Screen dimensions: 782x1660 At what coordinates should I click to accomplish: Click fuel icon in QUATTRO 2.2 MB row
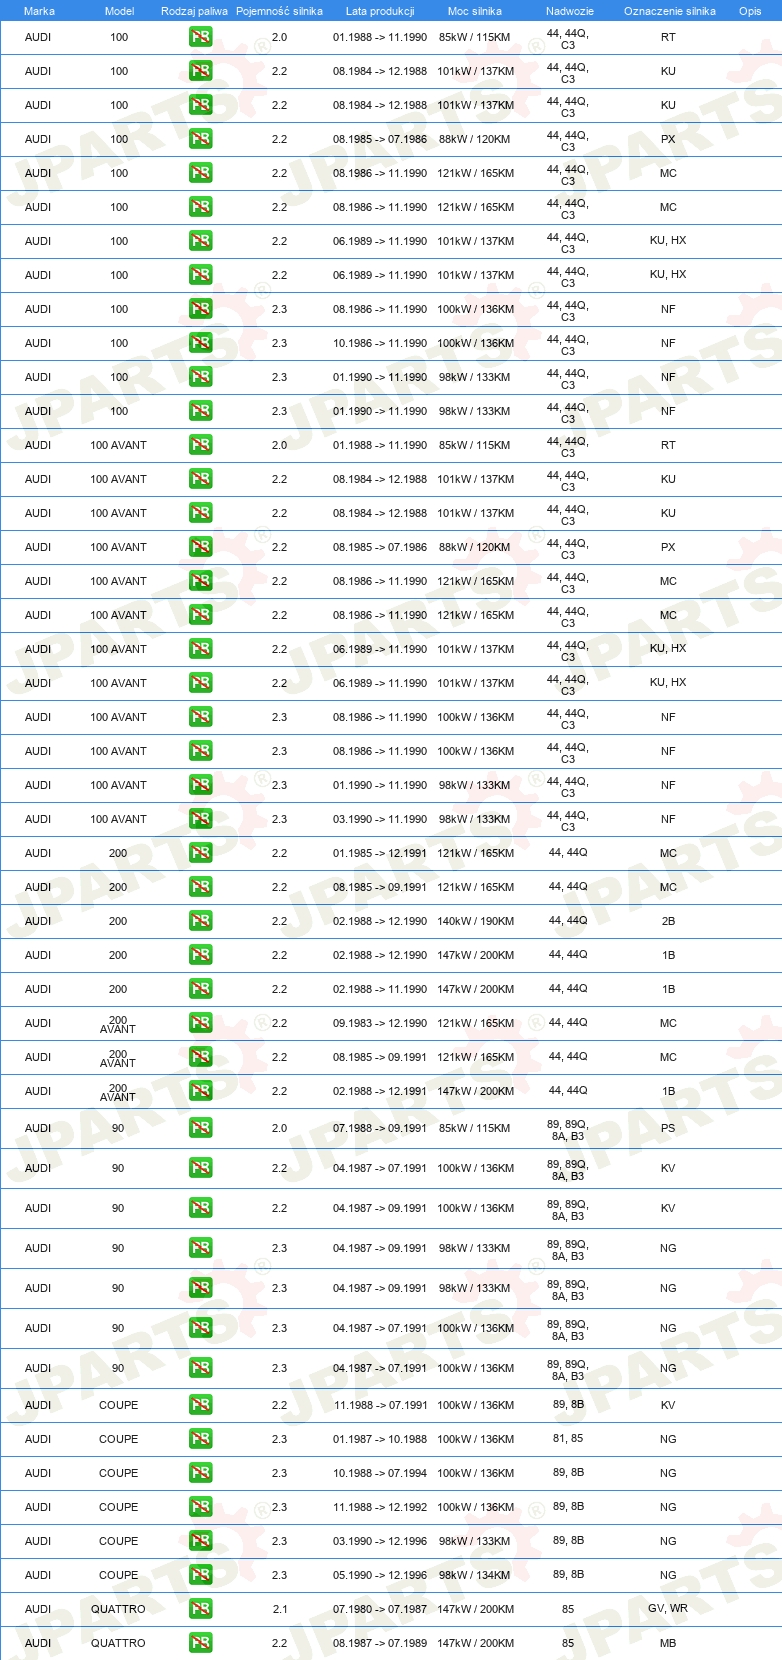coord(200,1643)
